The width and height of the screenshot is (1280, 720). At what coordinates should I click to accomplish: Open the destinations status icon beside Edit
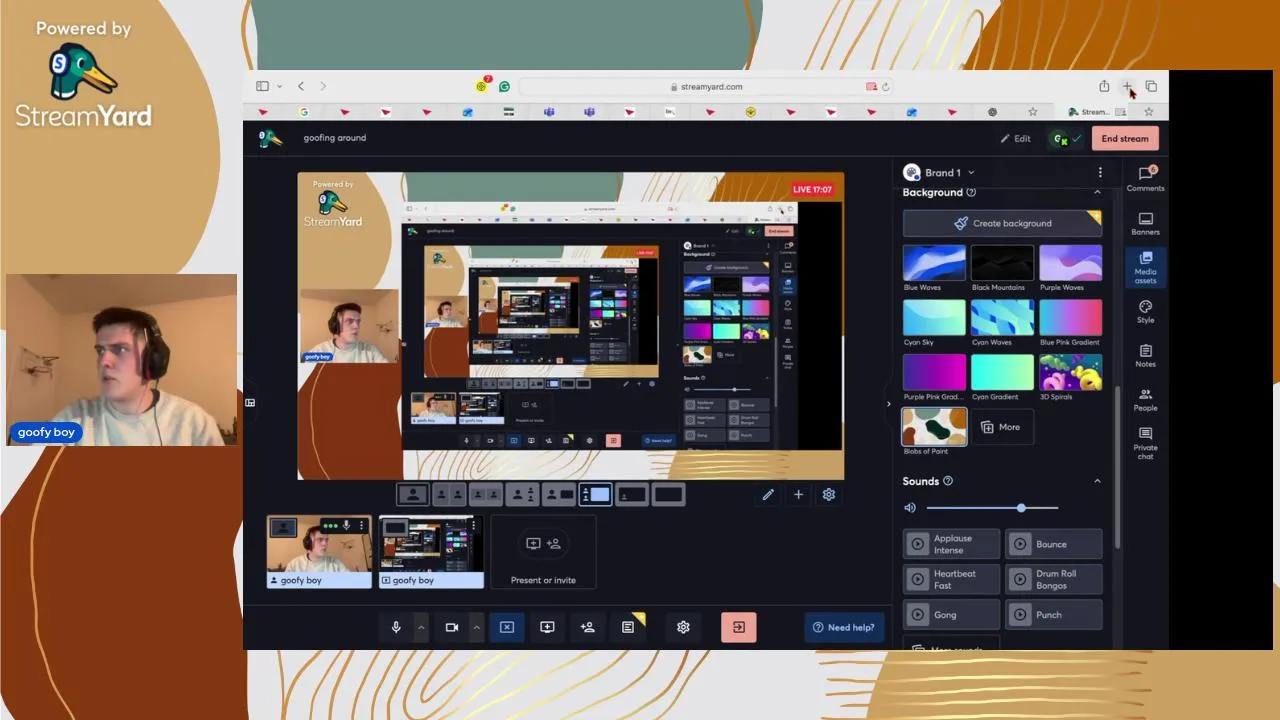click(x=1066, y=139)
